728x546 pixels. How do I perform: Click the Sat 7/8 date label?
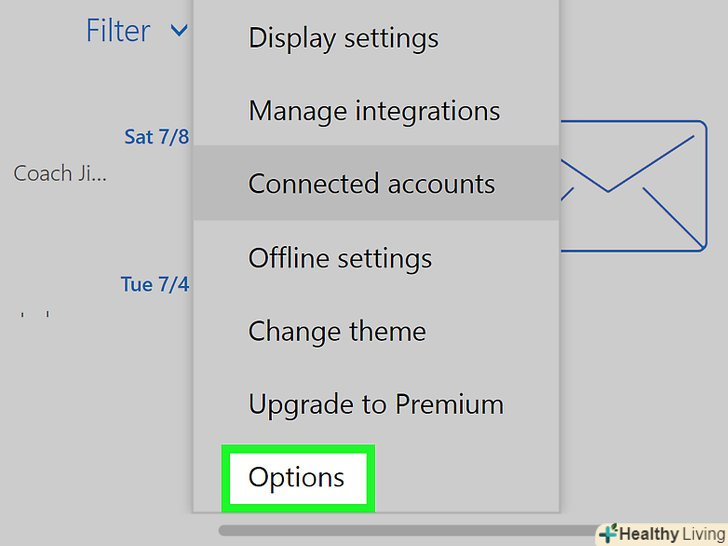pyautogui.click(x=156, y=137)
